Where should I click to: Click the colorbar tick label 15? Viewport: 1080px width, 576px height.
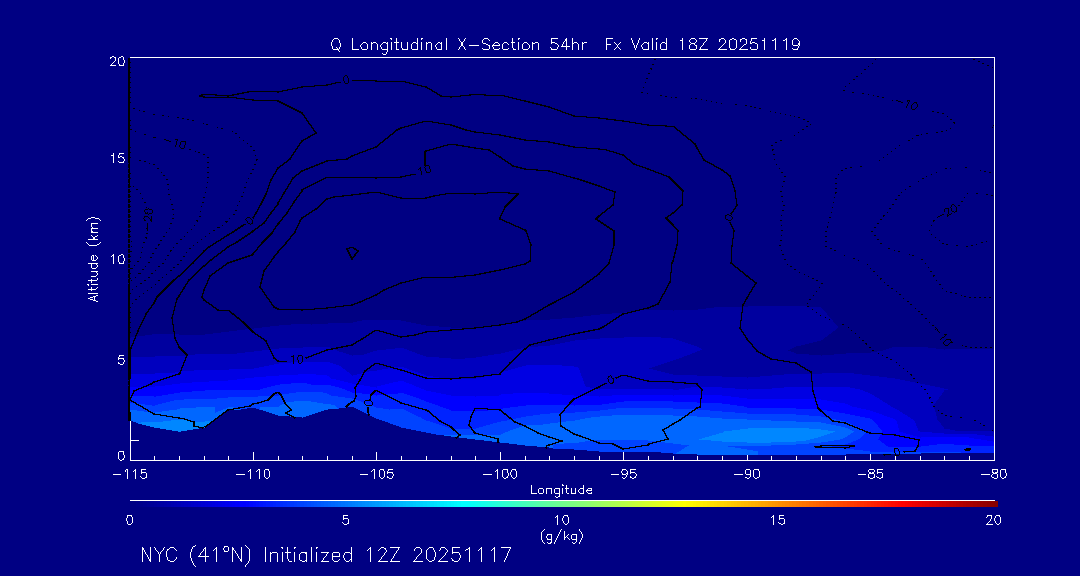777,520
